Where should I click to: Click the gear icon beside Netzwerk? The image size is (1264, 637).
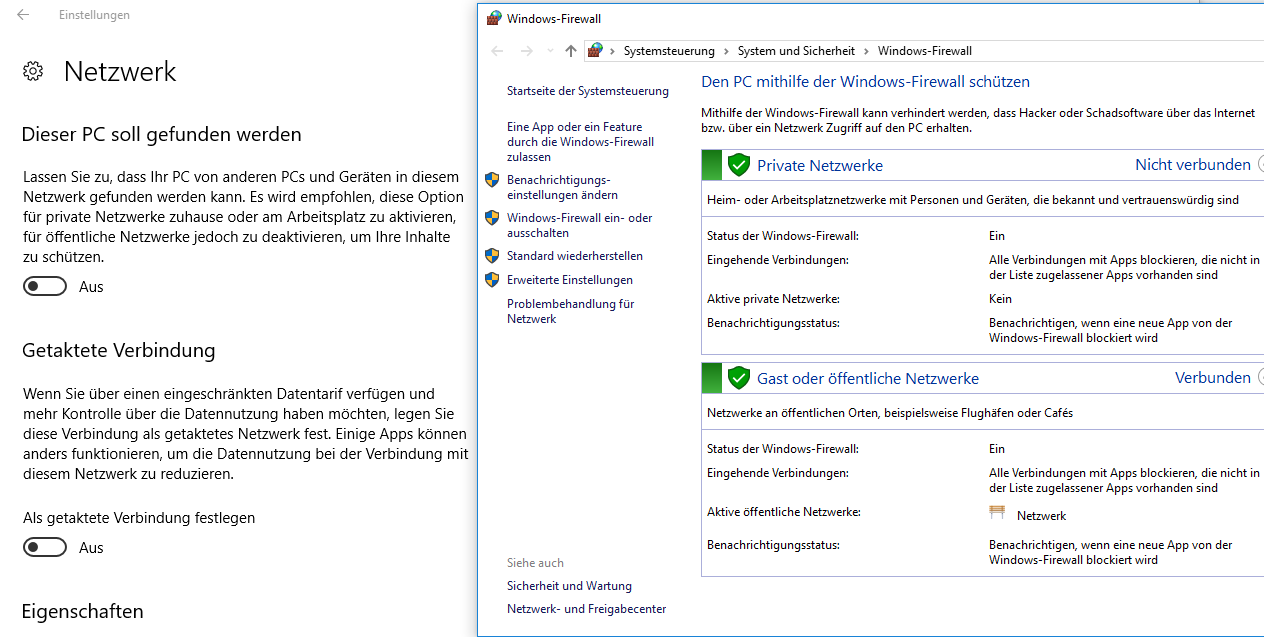(33, 71)
